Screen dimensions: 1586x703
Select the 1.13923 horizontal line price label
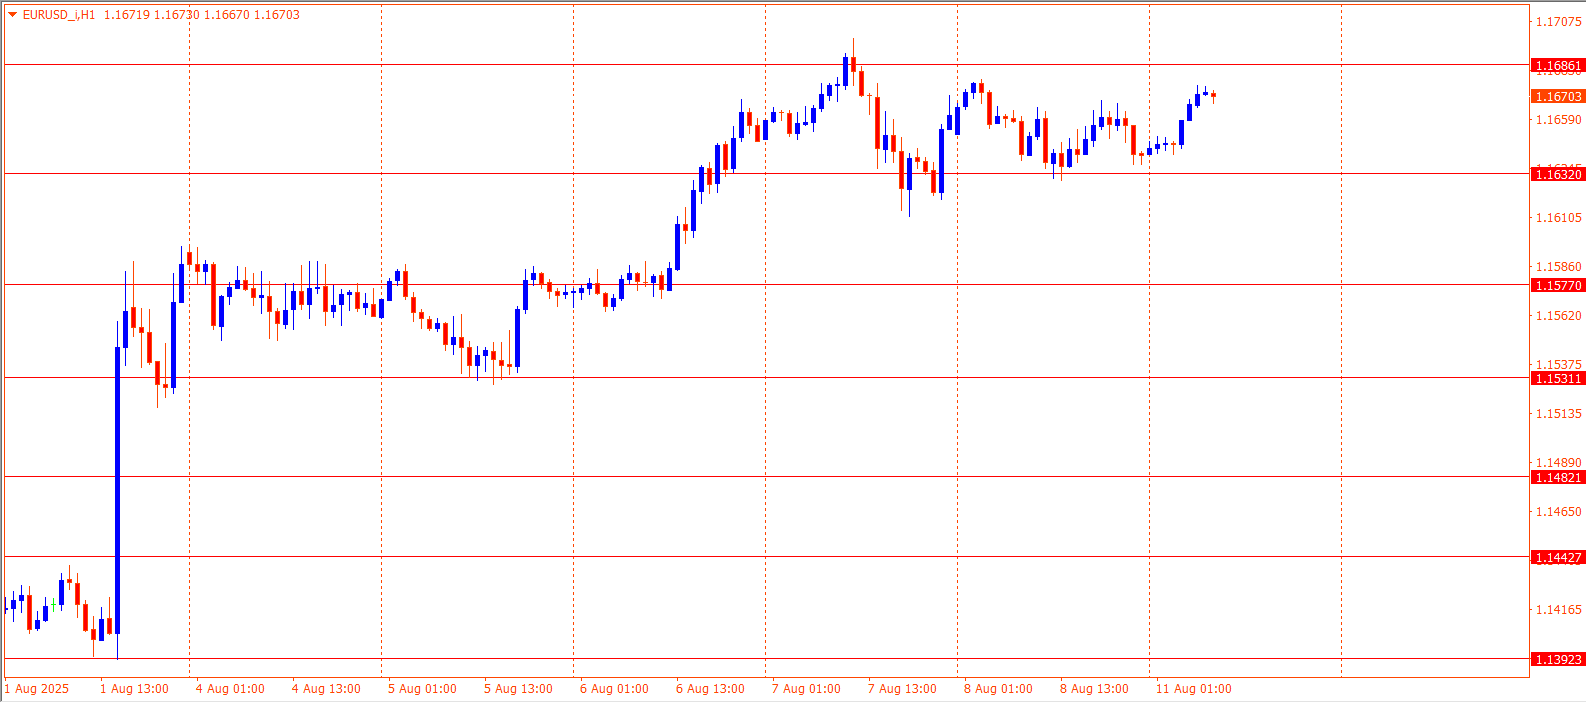click(x=1558, y=659)
